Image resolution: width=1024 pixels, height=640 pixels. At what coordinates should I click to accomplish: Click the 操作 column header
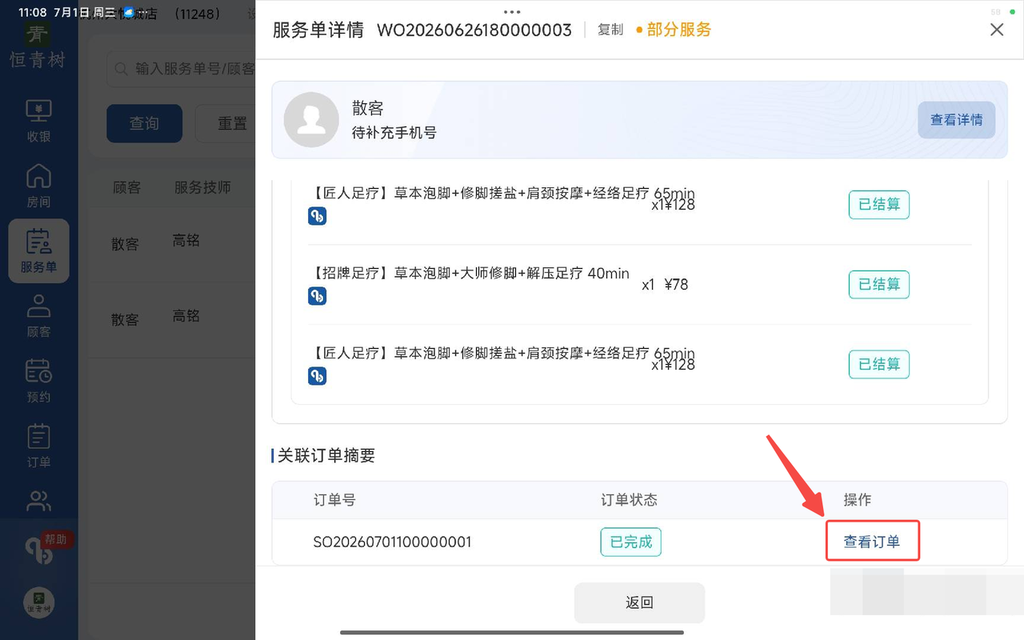pos(857,500)
